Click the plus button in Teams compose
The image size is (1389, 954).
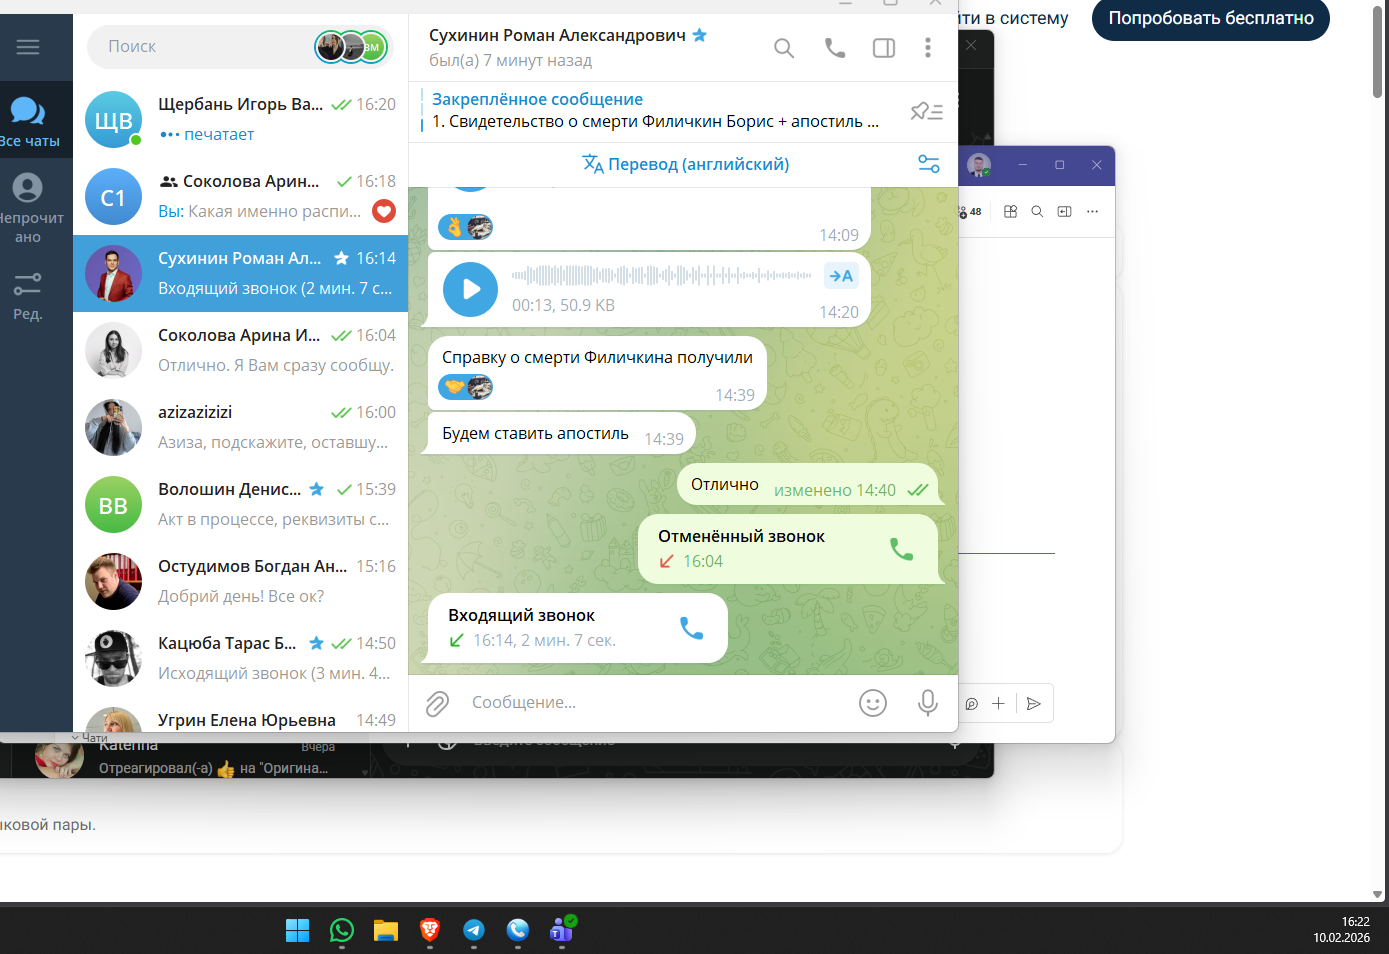point(998,704)
